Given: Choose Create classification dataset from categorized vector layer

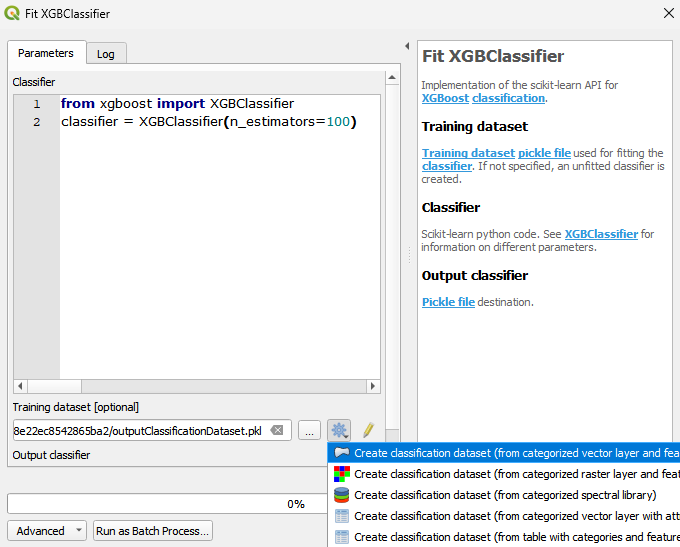Looking at the screenshot, I should (504, 453).
